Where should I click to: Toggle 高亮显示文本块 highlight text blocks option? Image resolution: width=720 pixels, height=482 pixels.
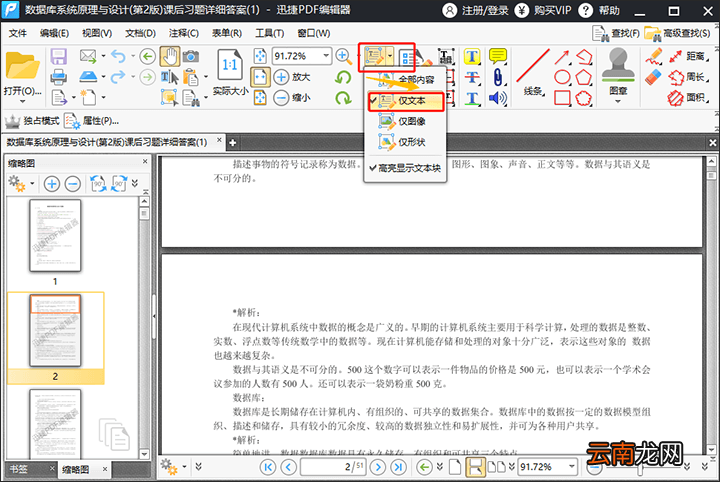(x=405, y=168)
